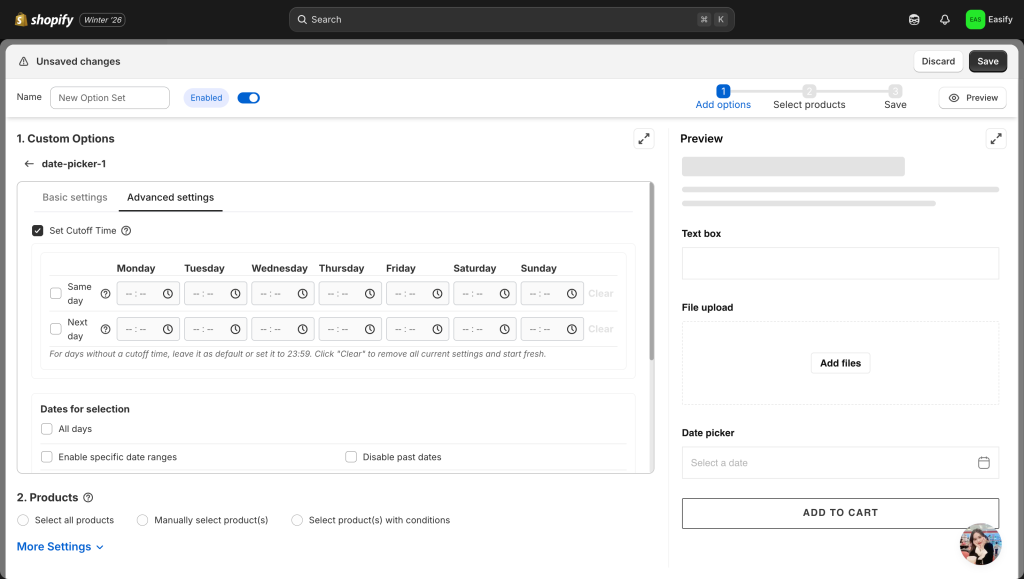Open the calendar icon in Date picker field
The image size is (1024, 579).
tap(983, 463)
